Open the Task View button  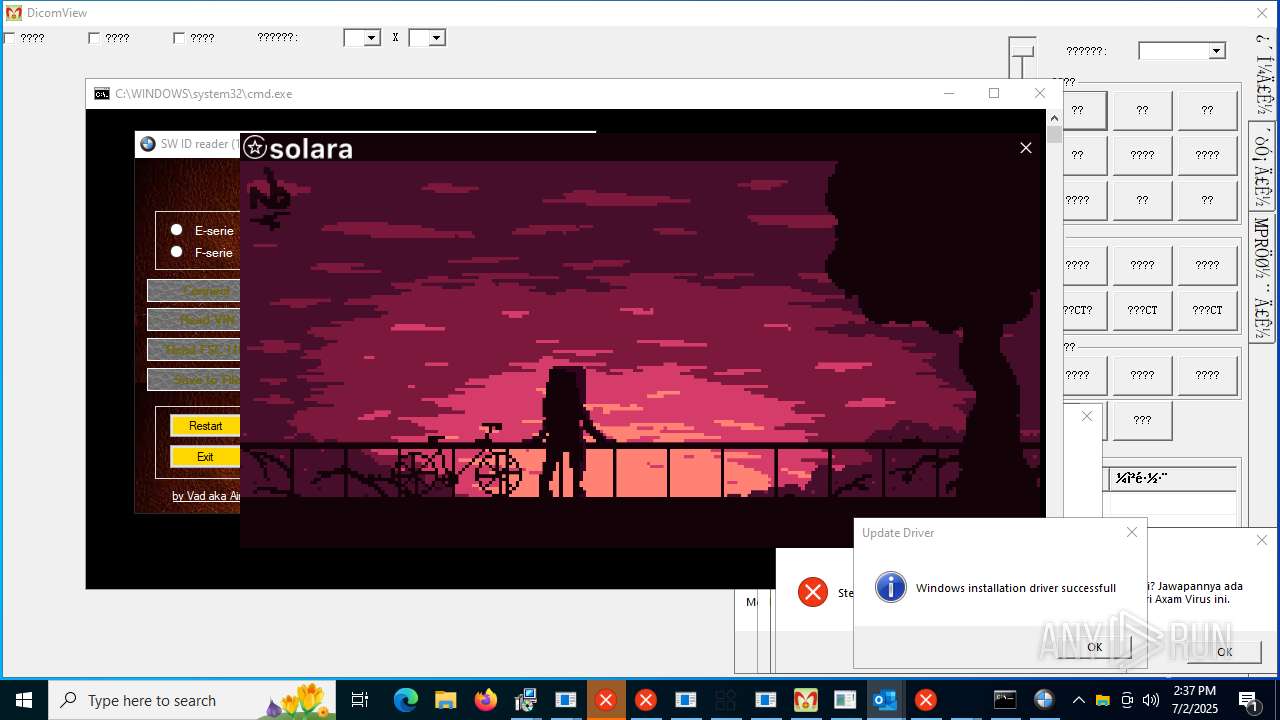point(360,700)
